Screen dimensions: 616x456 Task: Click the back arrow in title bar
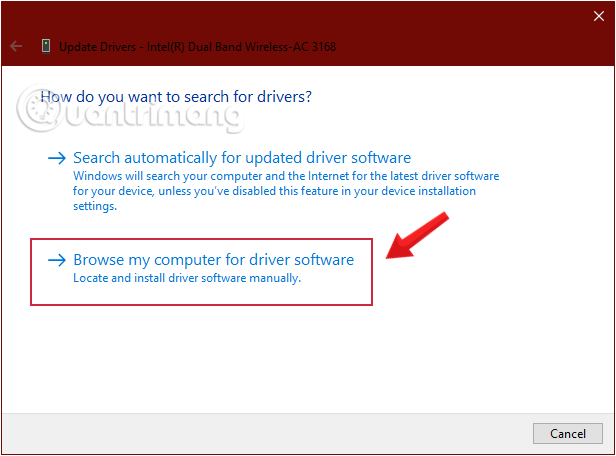pyautogui.click(x=16, y=46)
